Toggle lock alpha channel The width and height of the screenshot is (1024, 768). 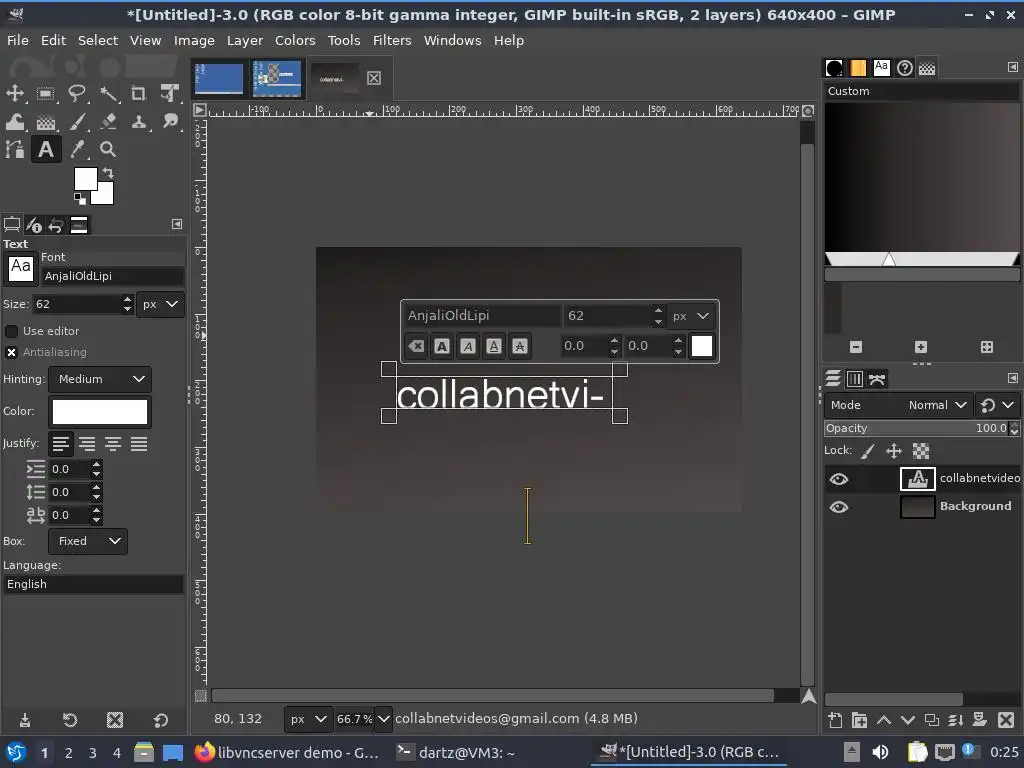click(x=921, y=451)
